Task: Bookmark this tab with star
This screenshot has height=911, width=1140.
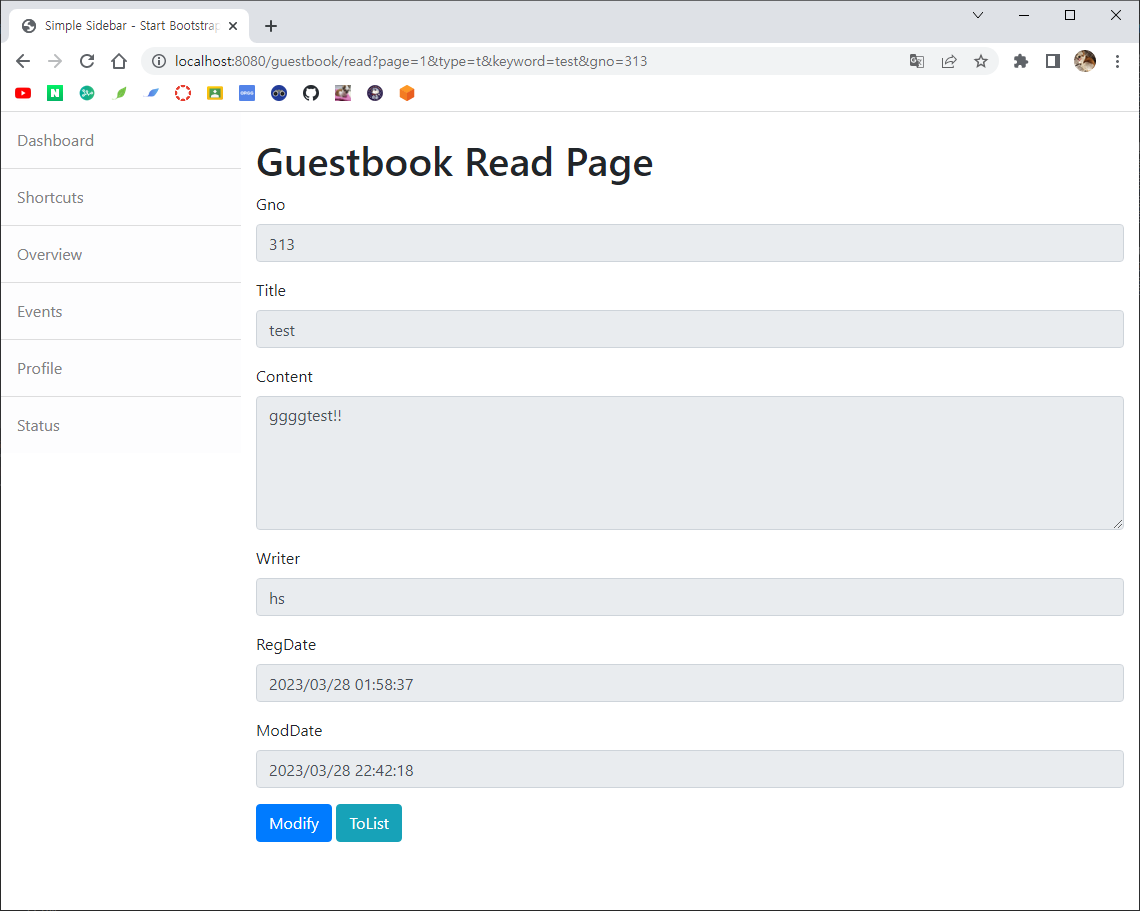Action: (x=981, y=61)
